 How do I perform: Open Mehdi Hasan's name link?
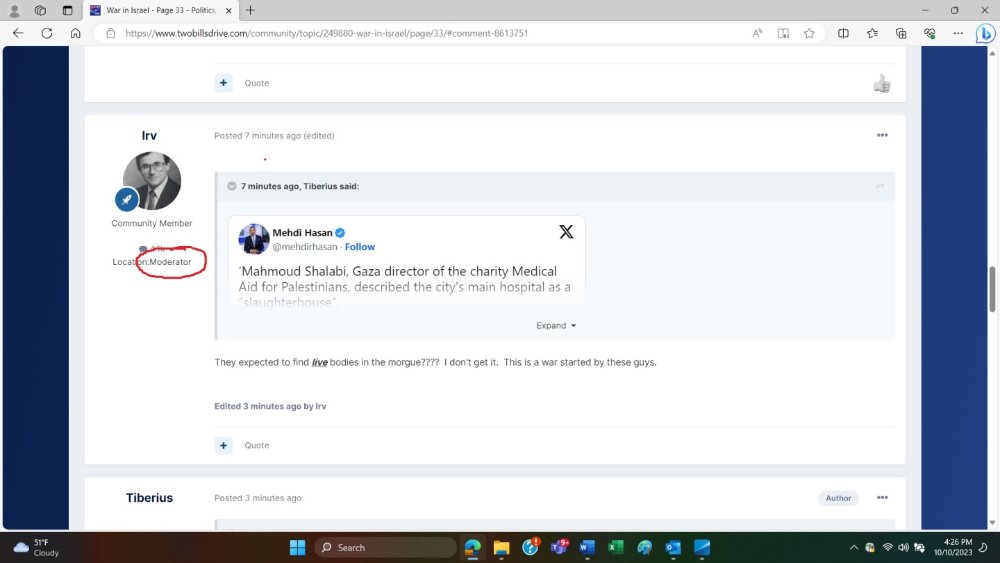click(302, 233)
